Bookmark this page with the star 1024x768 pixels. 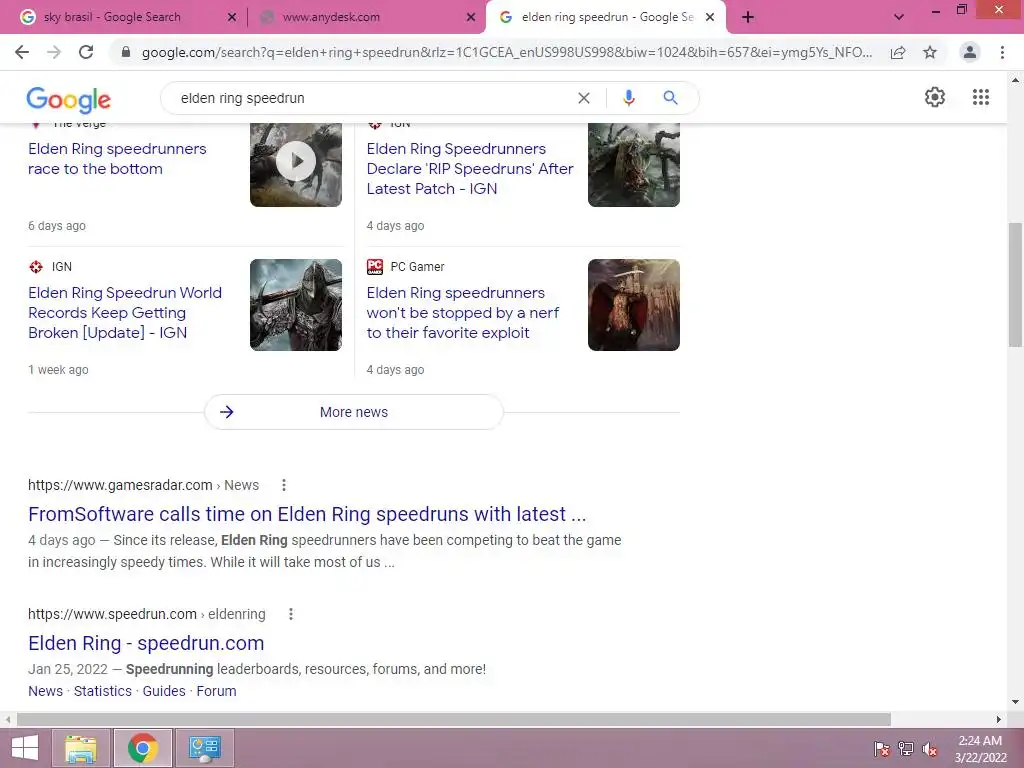click(930, 52)
